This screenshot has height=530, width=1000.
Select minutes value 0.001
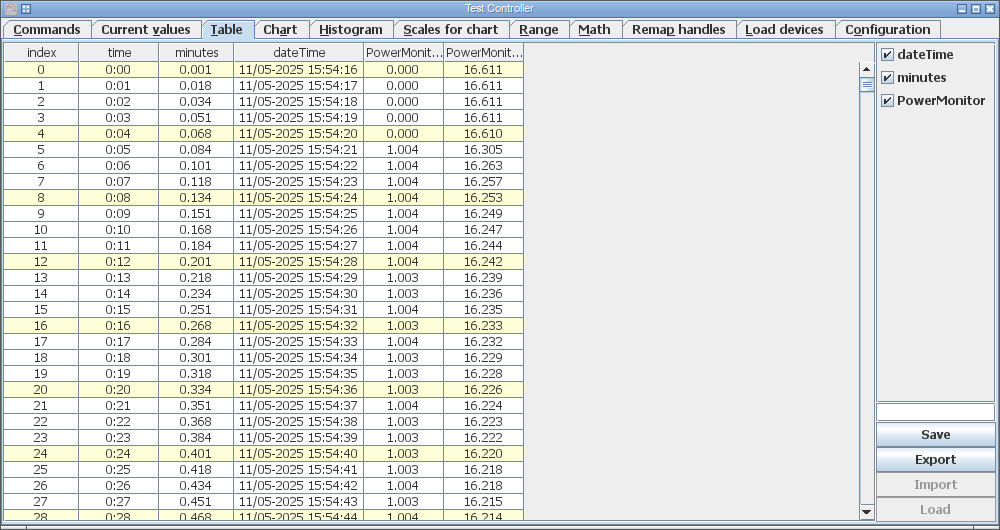point(196,70)
